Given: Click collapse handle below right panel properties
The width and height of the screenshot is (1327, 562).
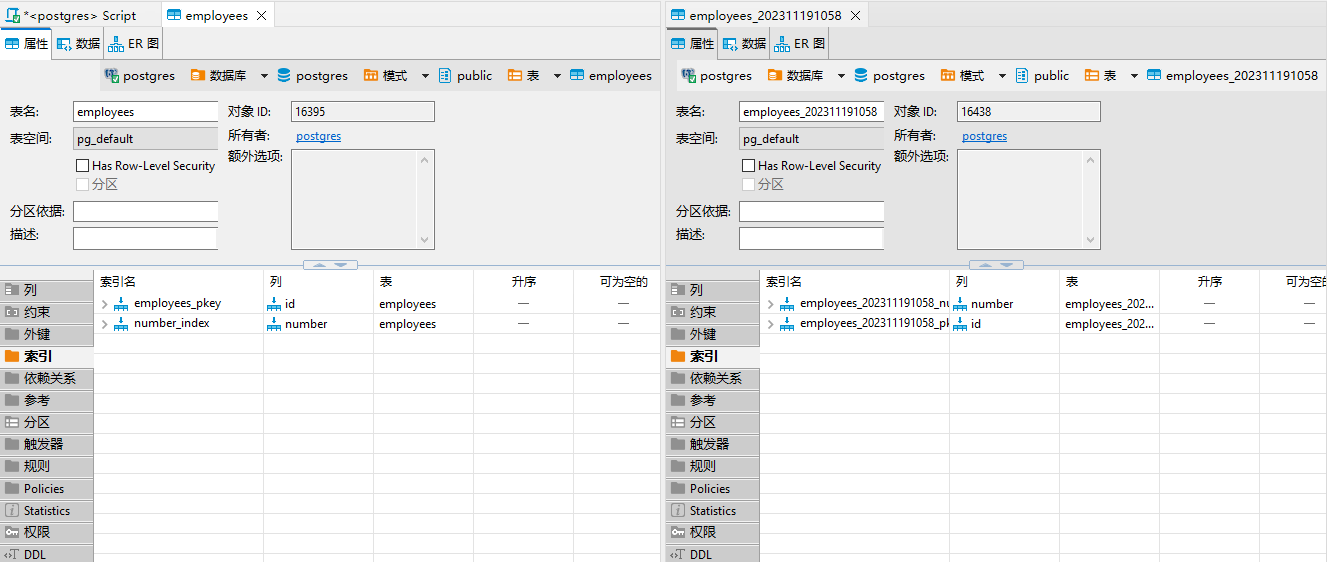Looking at the screenshot, I should click(996, 265).
